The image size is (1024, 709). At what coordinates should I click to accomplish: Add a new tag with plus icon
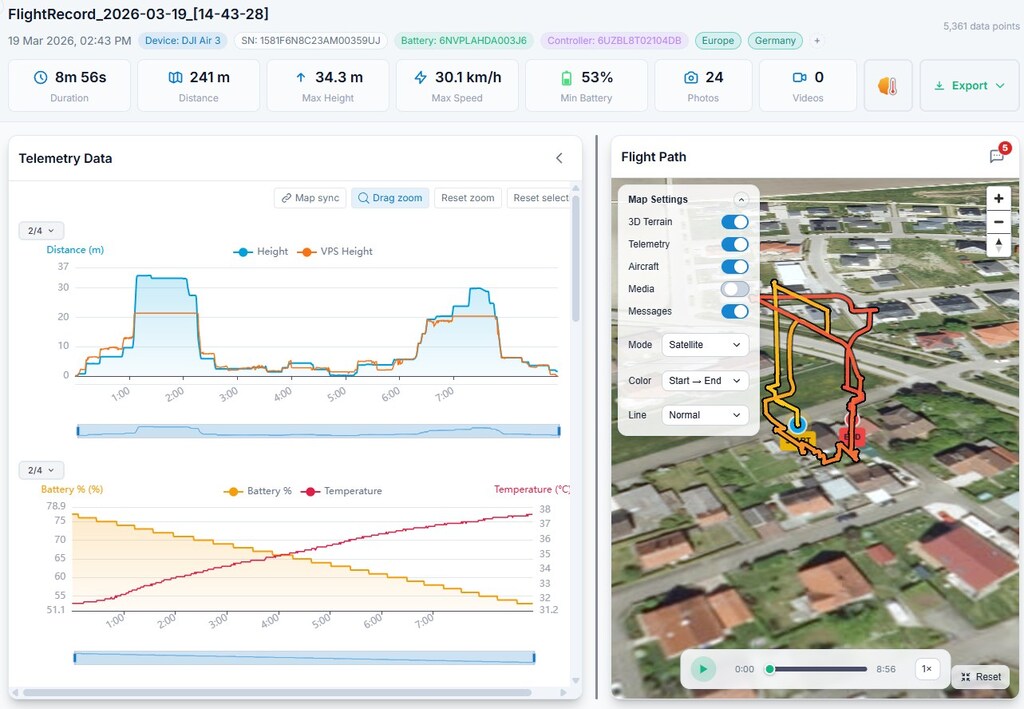pyautogui.click(x=817, y=41)
